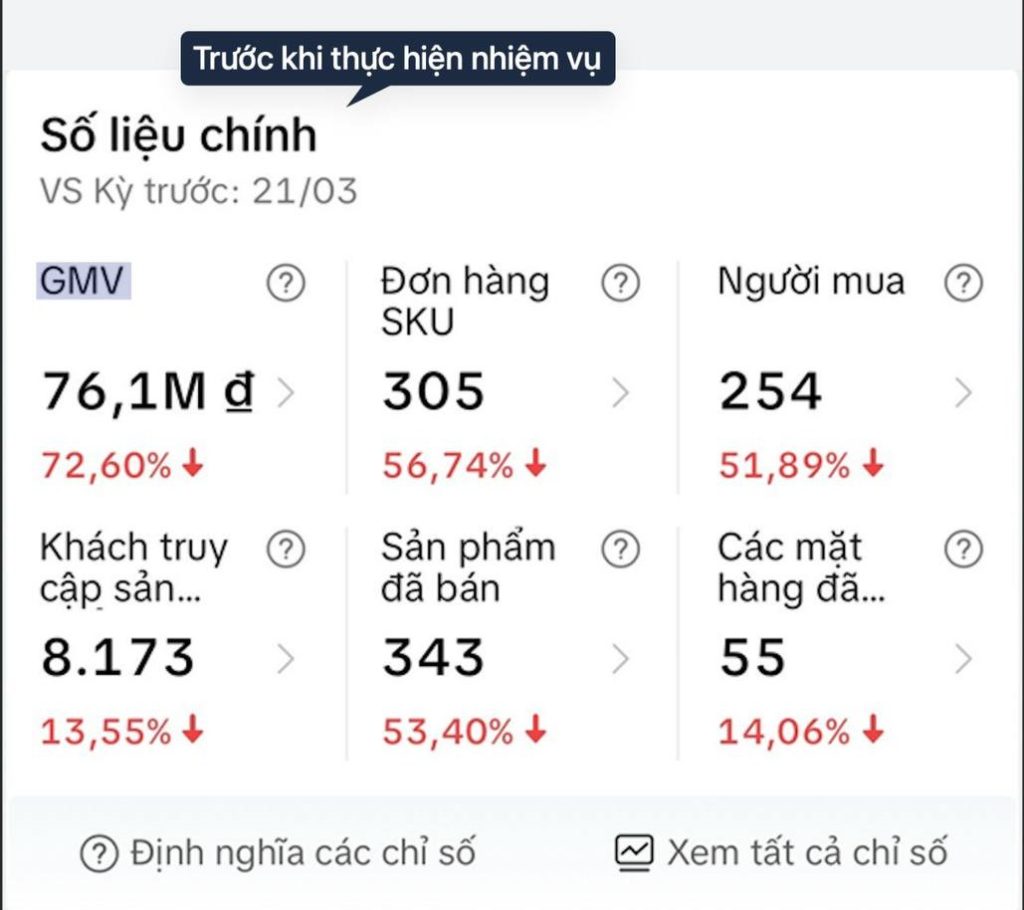Click the chart icon before Xem tất cả chỉ số
1024x910 pixels.
pyautogui.click(x=634, y=852)
